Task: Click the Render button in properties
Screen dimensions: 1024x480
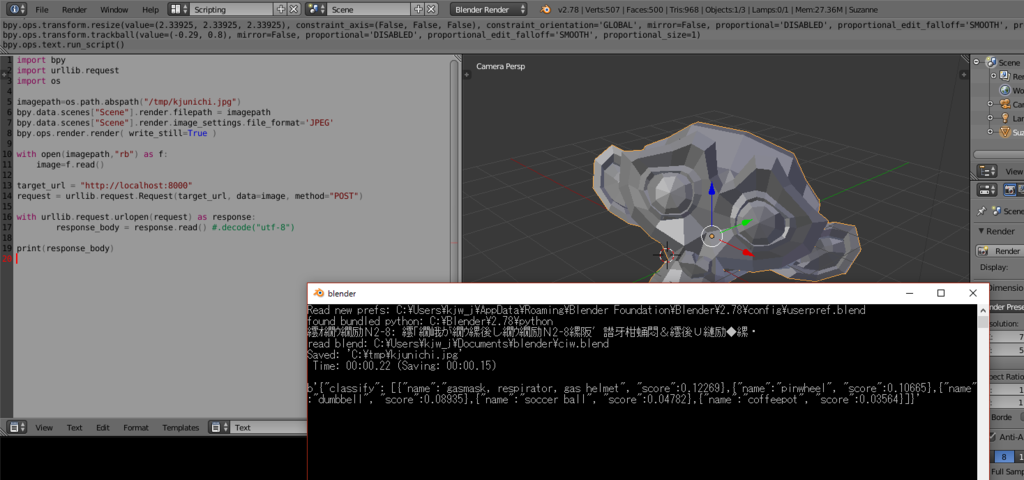Action: (x=999, y=251)
